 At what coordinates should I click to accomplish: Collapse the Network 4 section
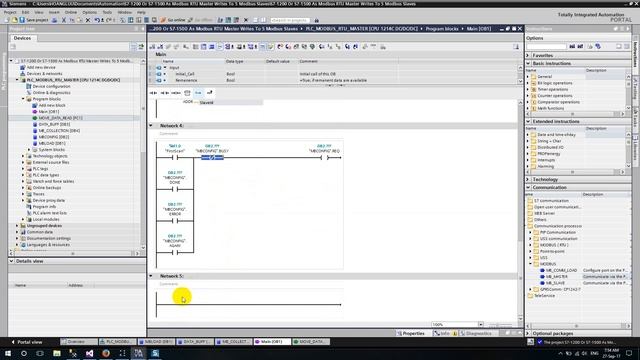(151, 126)
